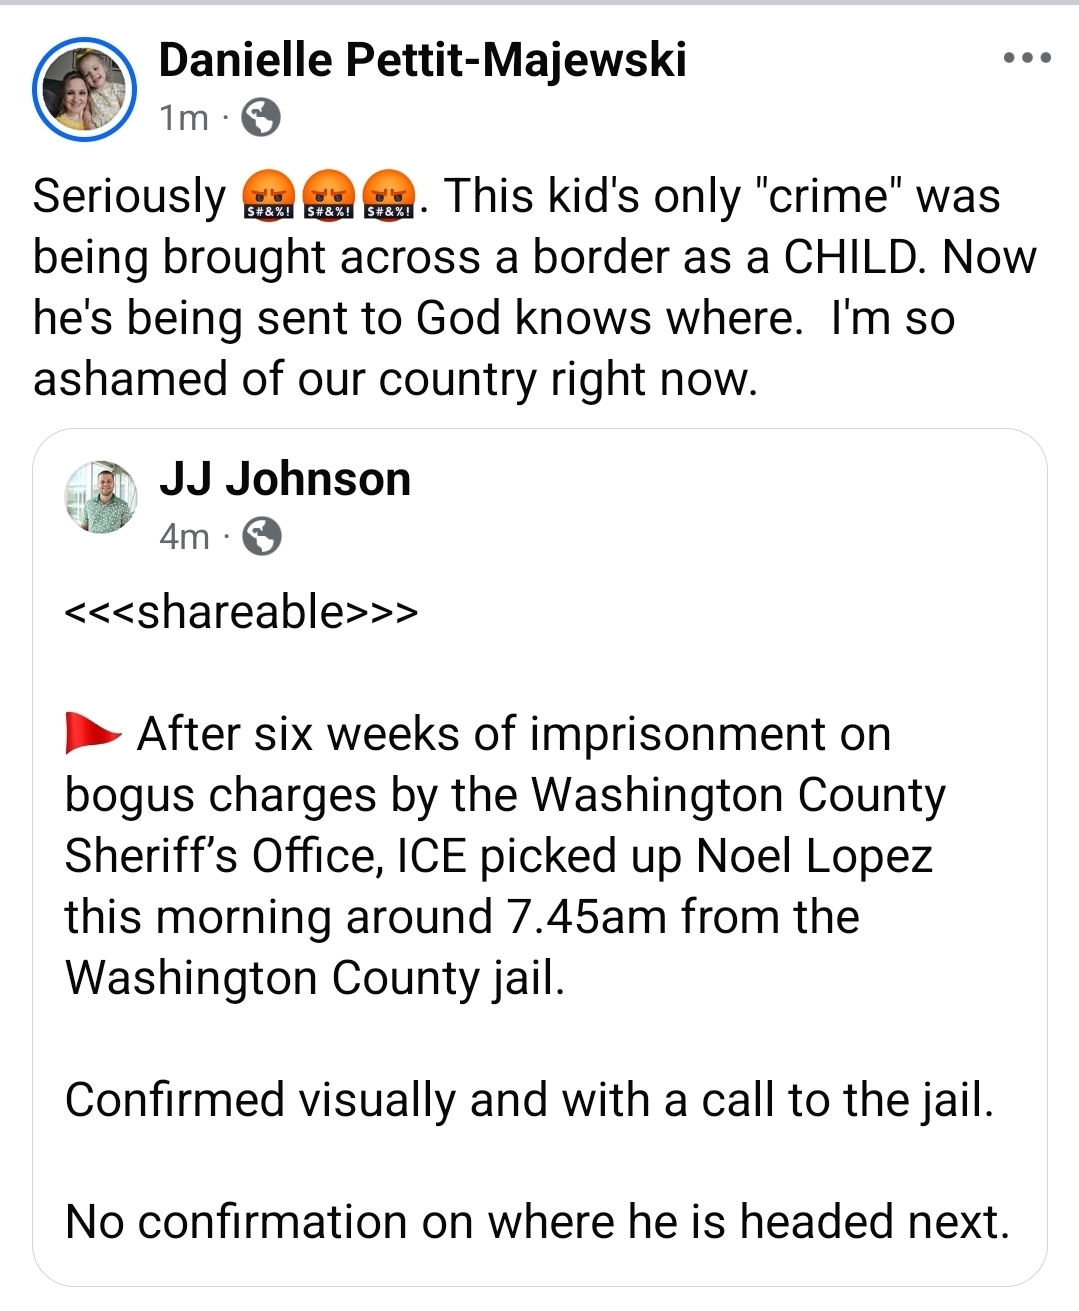Click JJ Johnson's profile picture

click(101, 496)
